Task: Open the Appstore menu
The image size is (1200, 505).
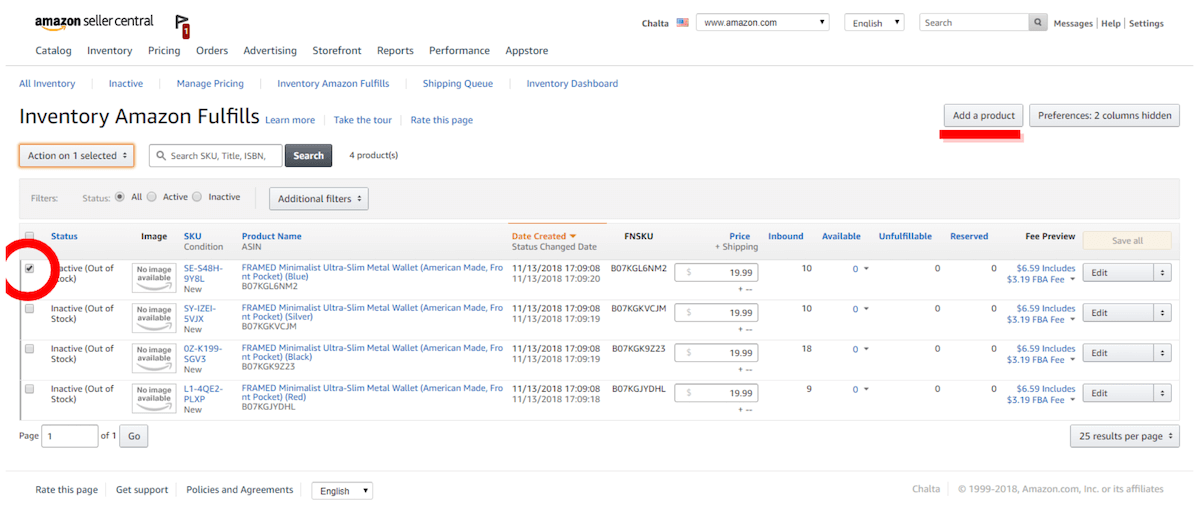Action: click(x=525, y=51)
